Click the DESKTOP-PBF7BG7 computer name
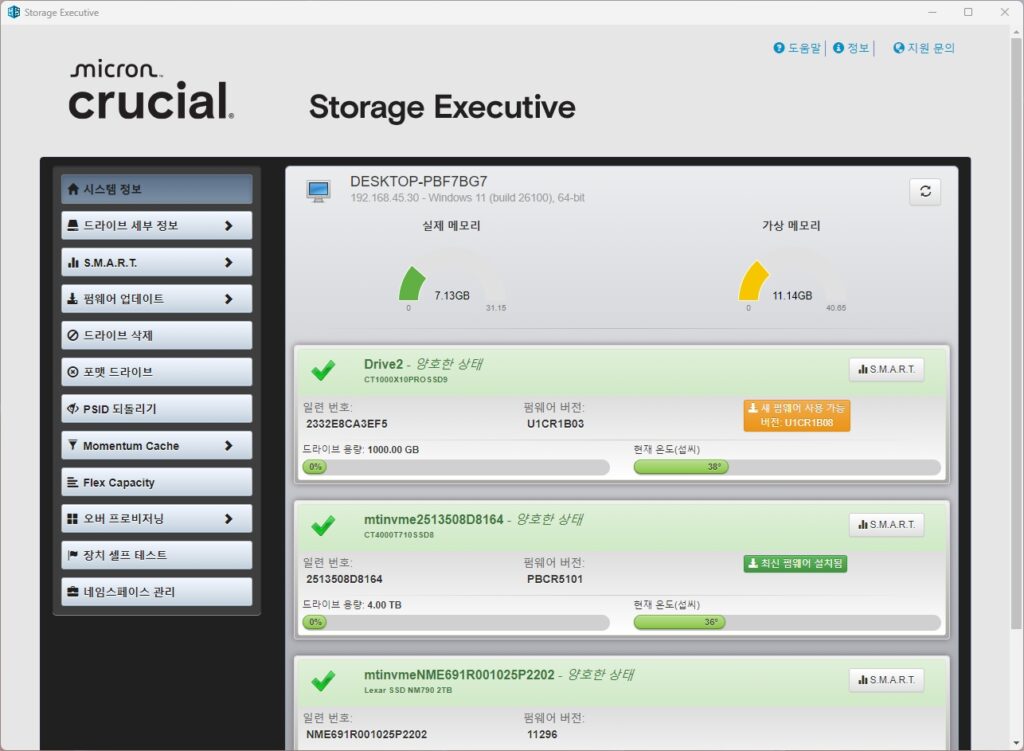This screenshot has height=751, width=1024. (419, 182)
